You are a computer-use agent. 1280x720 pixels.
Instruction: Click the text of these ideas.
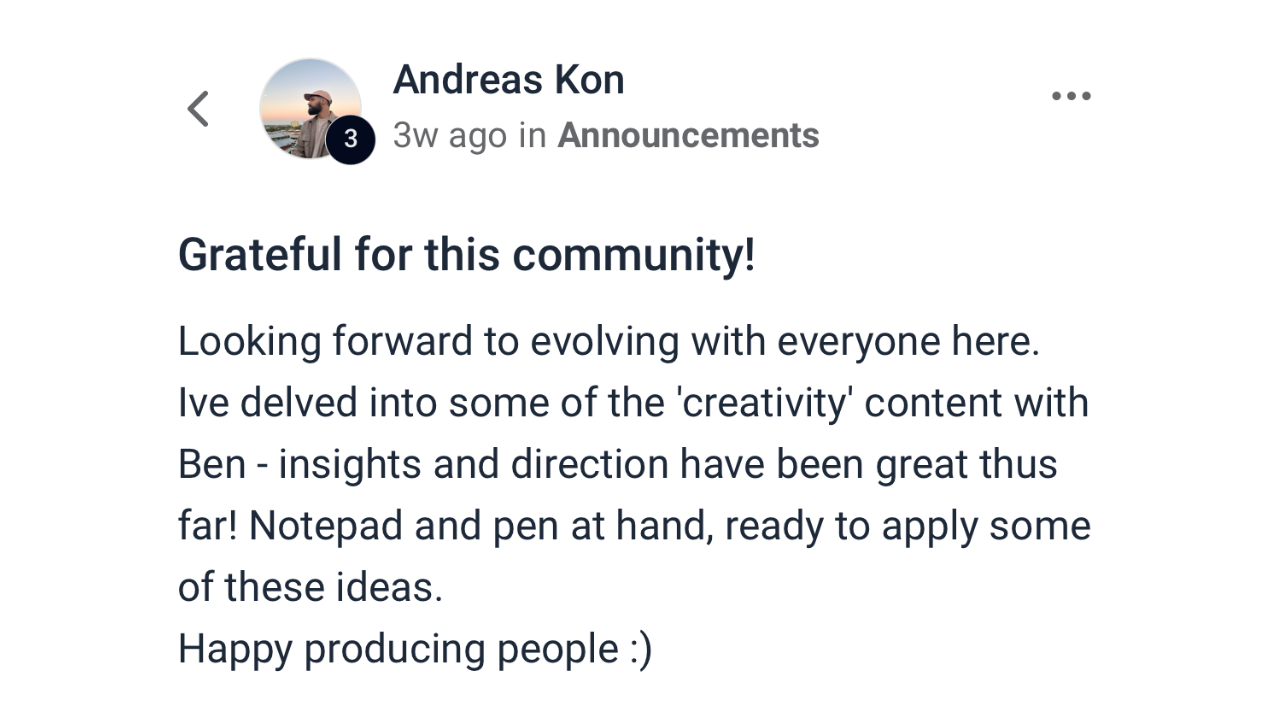click(x=310, y=587)
